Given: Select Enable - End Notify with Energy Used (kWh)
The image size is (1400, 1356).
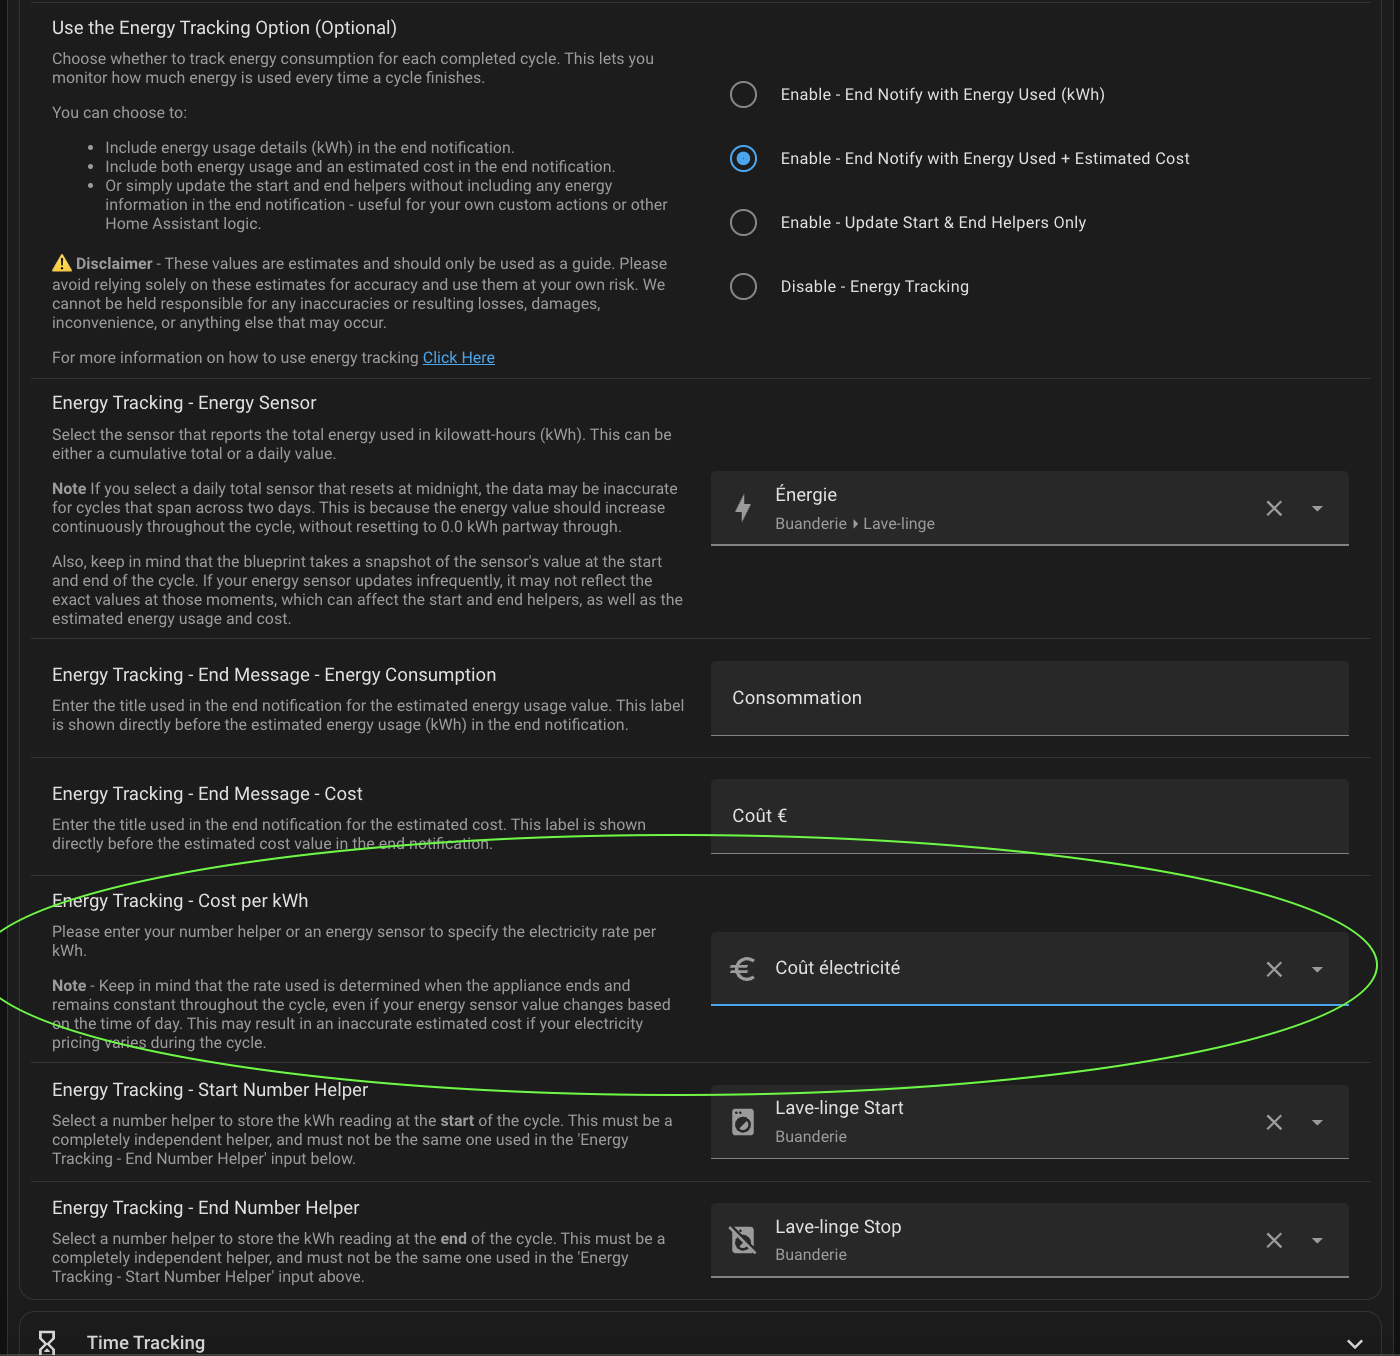Looking at the screenshot, I should click(x=743, y=94).
